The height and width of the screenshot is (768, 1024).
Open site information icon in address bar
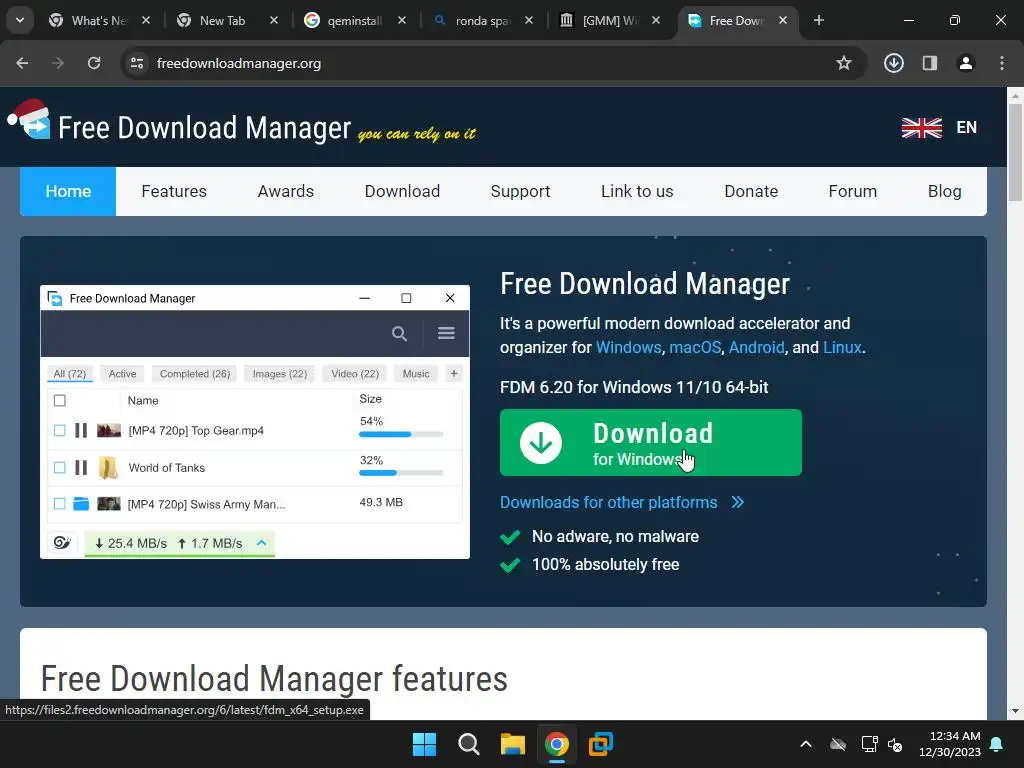137,63
